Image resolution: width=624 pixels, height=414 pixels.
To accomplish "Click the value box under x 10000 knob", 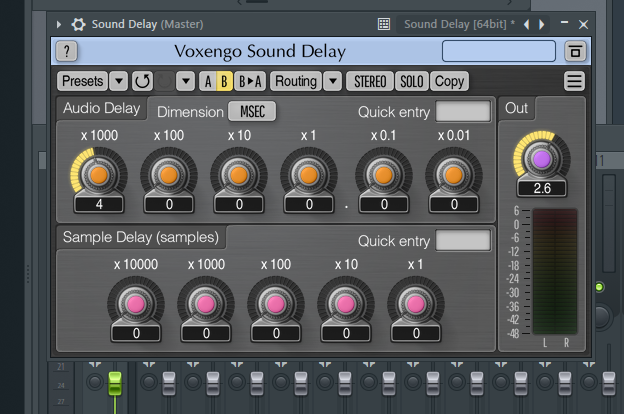I will point(136,333).
